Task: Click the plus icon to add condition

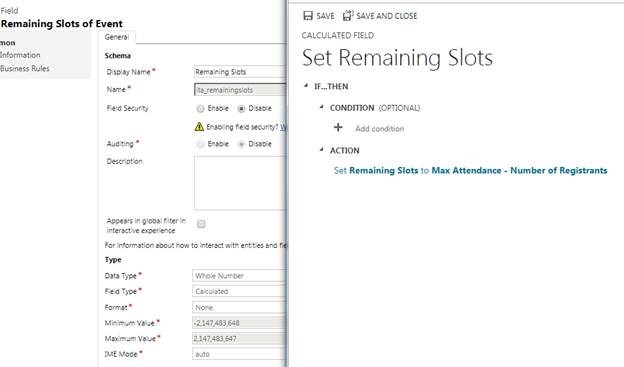Action: [338, 127]
